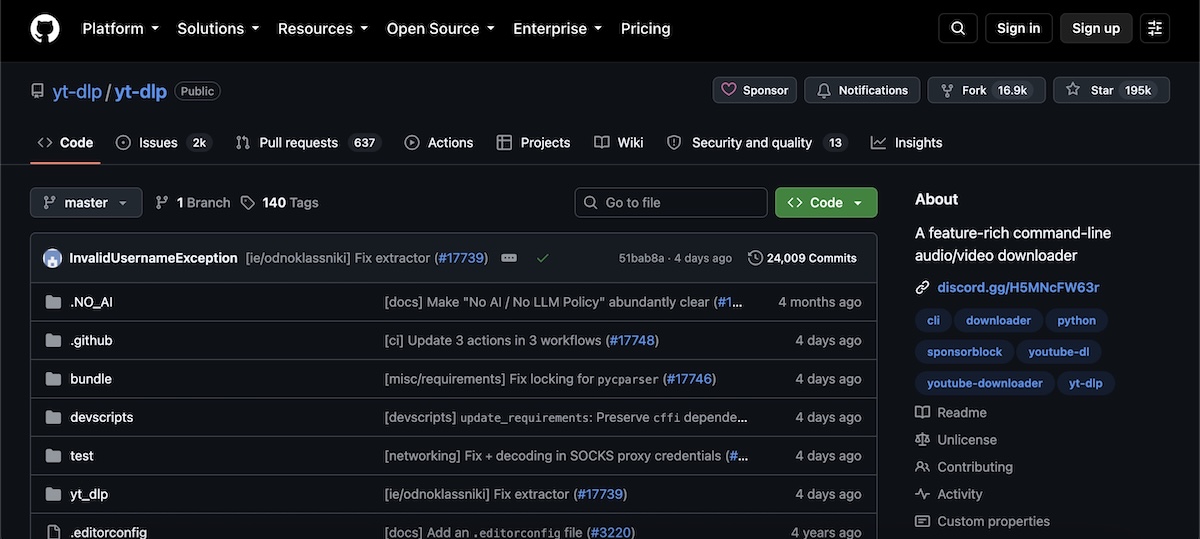Select the youtube-downloader topic tag

coord(984,383)
